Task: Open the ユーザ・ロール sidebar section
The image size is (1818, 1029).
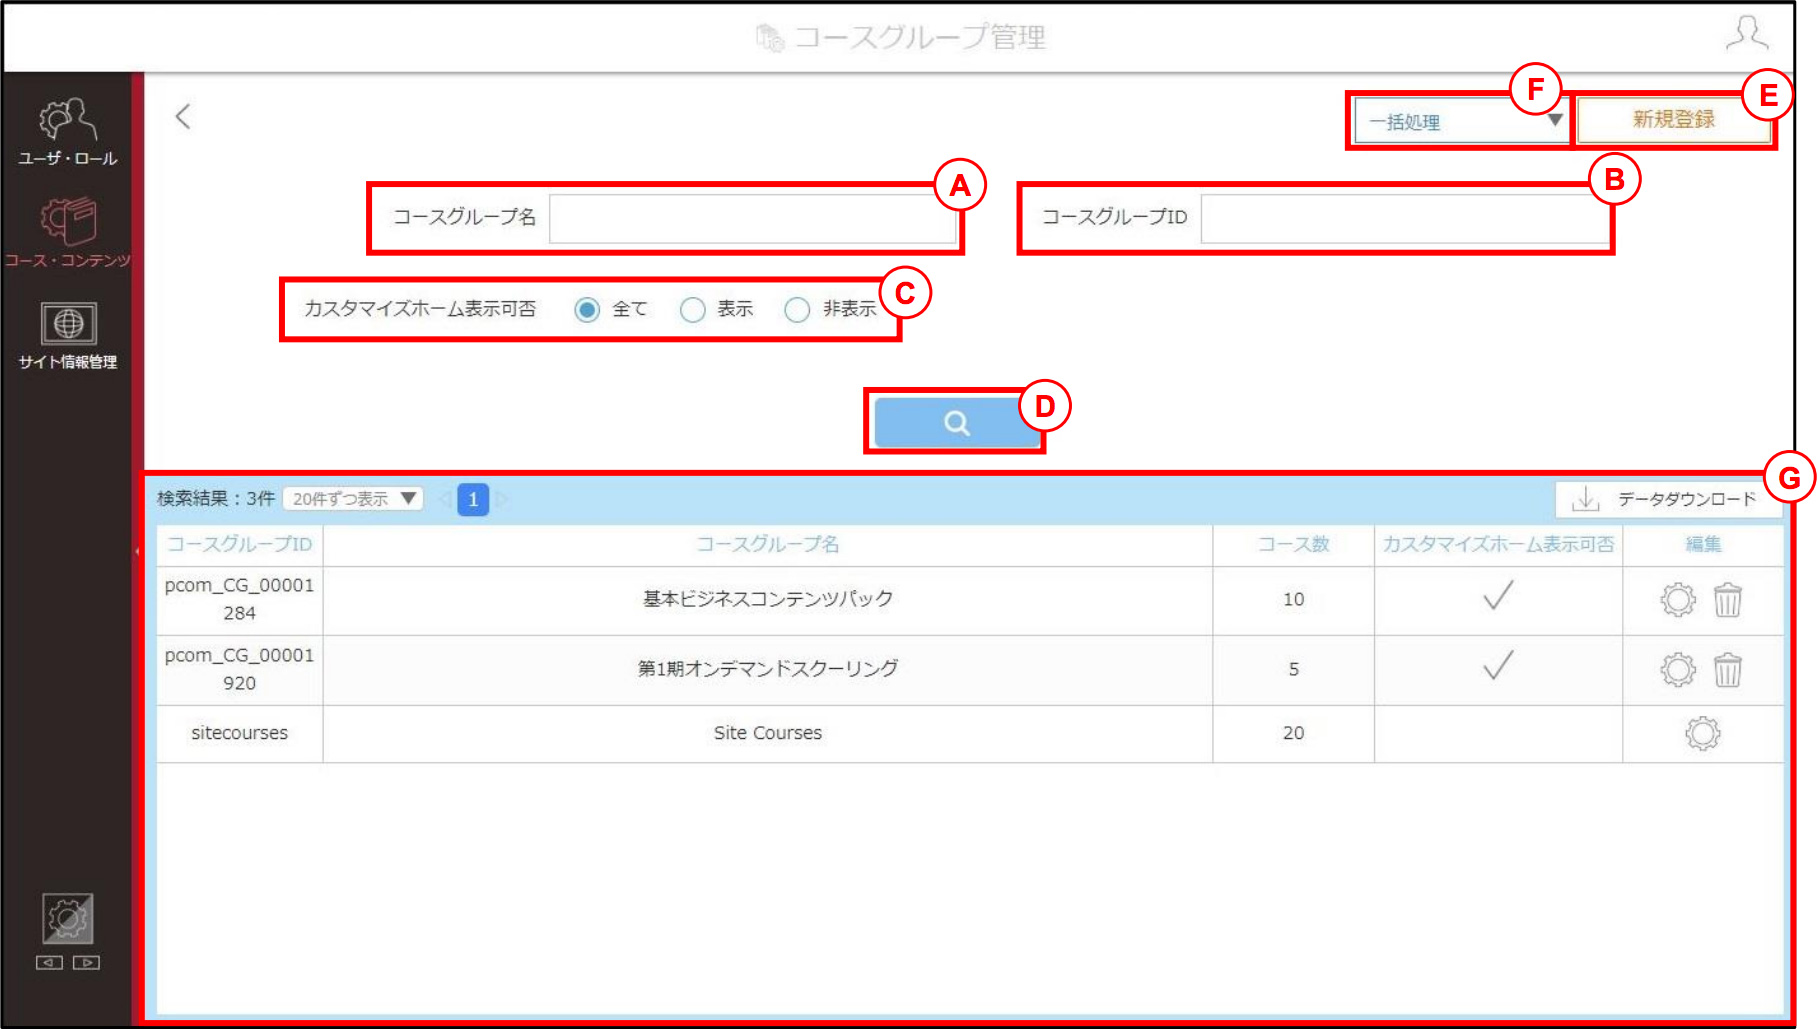Action: coord(67,131)
